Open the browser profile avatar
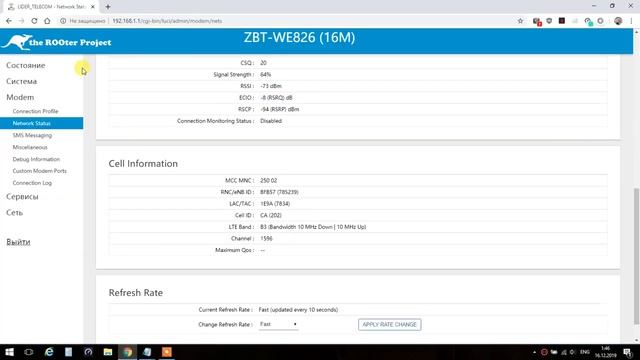 (x=618, y=21)
